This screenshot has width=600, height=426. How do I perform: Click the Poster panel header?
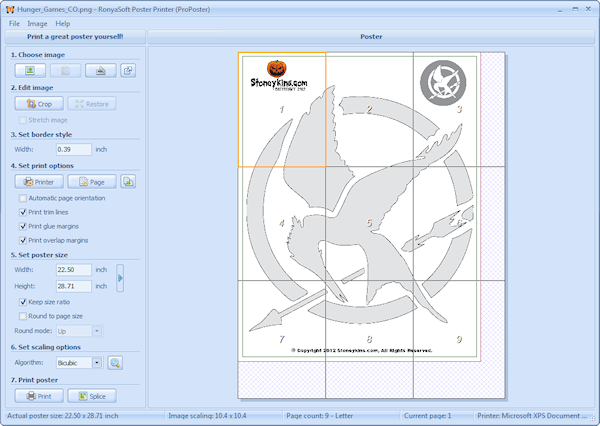[x=371, y=37]
